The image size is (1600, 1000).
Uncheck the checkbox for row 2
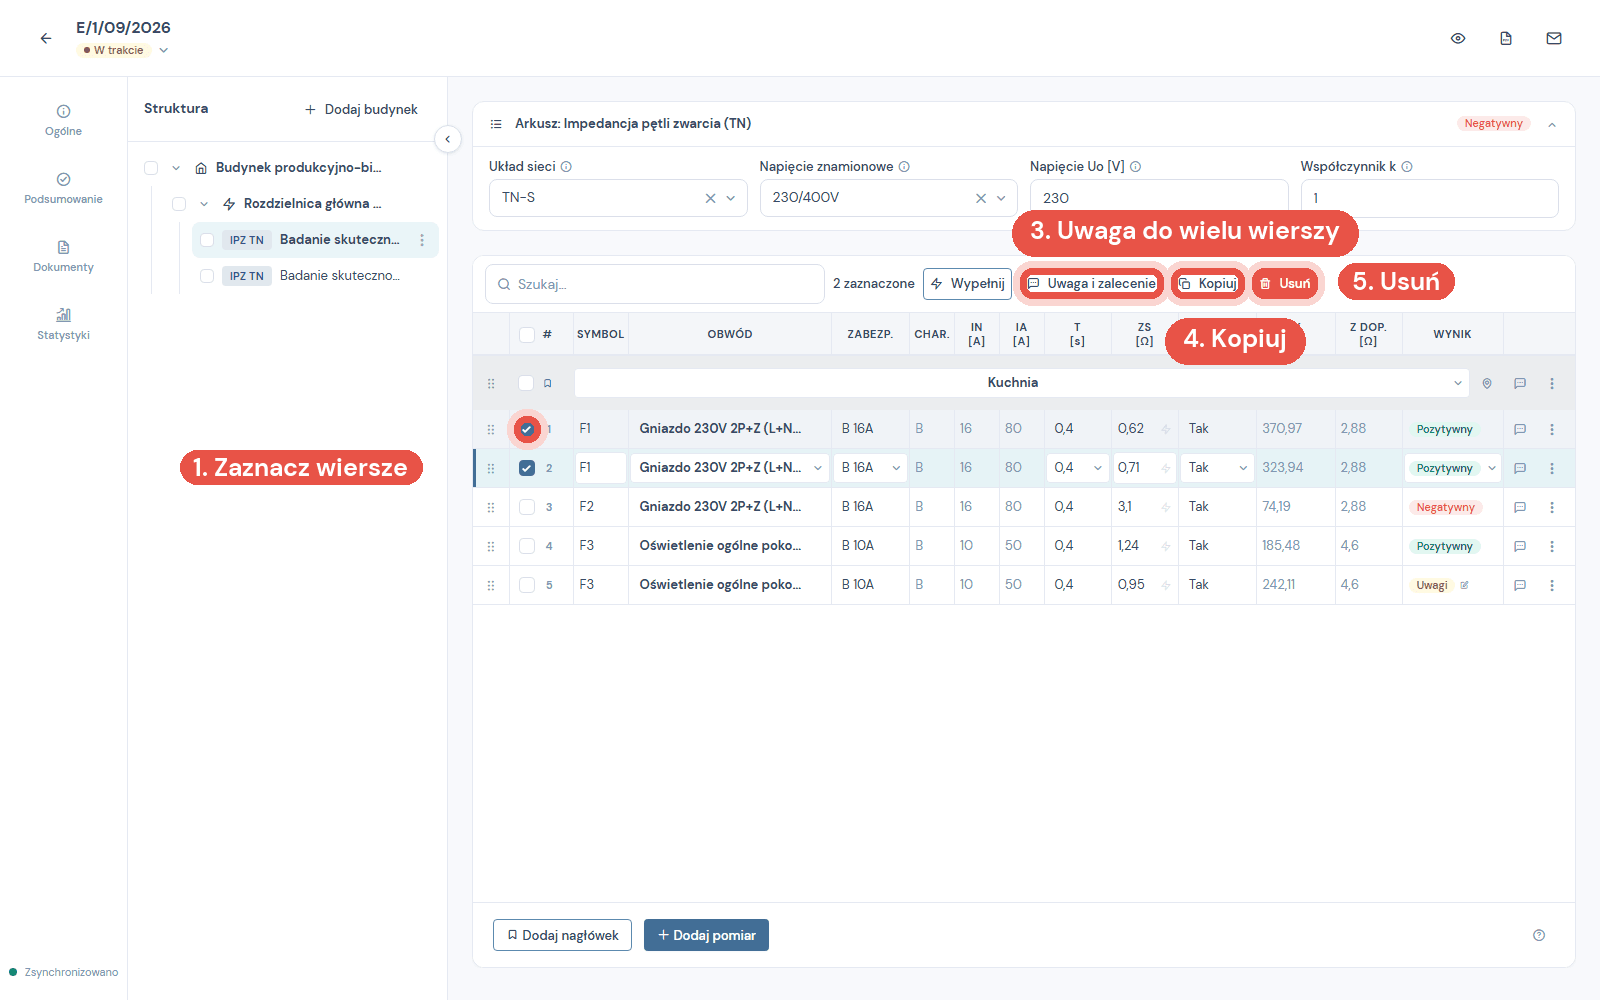click(x=527, y=468)
